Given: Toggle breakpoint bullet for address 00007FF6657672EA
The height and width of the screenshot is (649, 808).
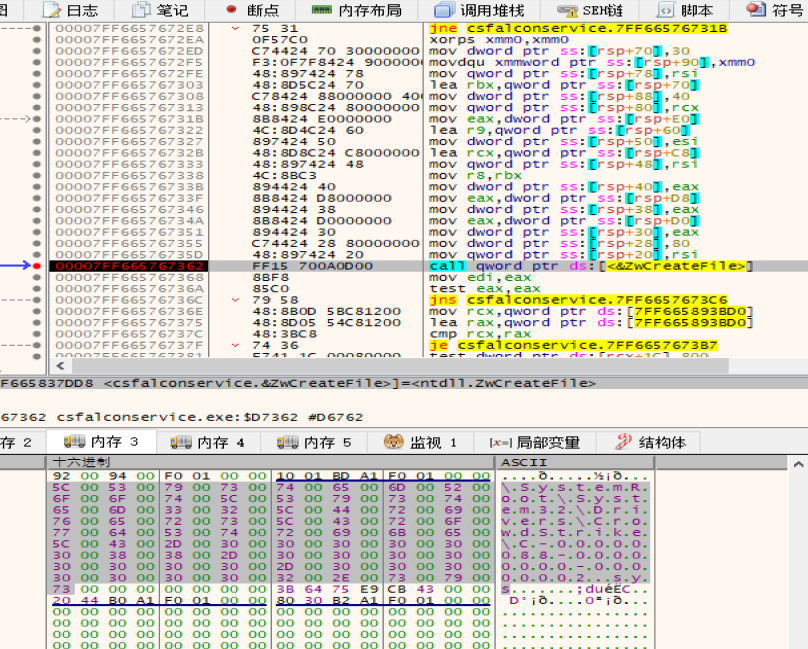Looking at the screenshot, I should [x=37, y=40].
